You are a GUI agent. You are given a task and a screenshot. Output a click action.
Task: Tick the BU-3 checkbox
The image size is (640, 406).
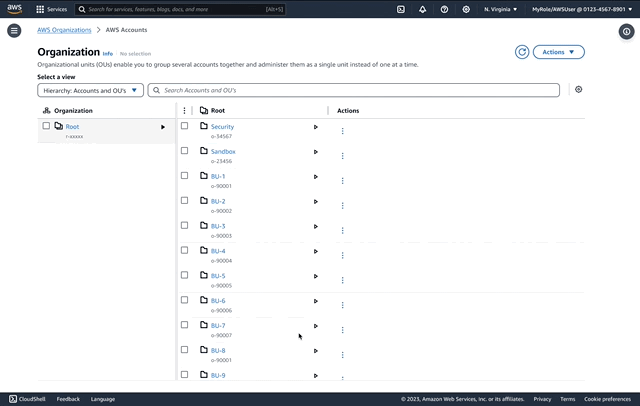point(184,225)
